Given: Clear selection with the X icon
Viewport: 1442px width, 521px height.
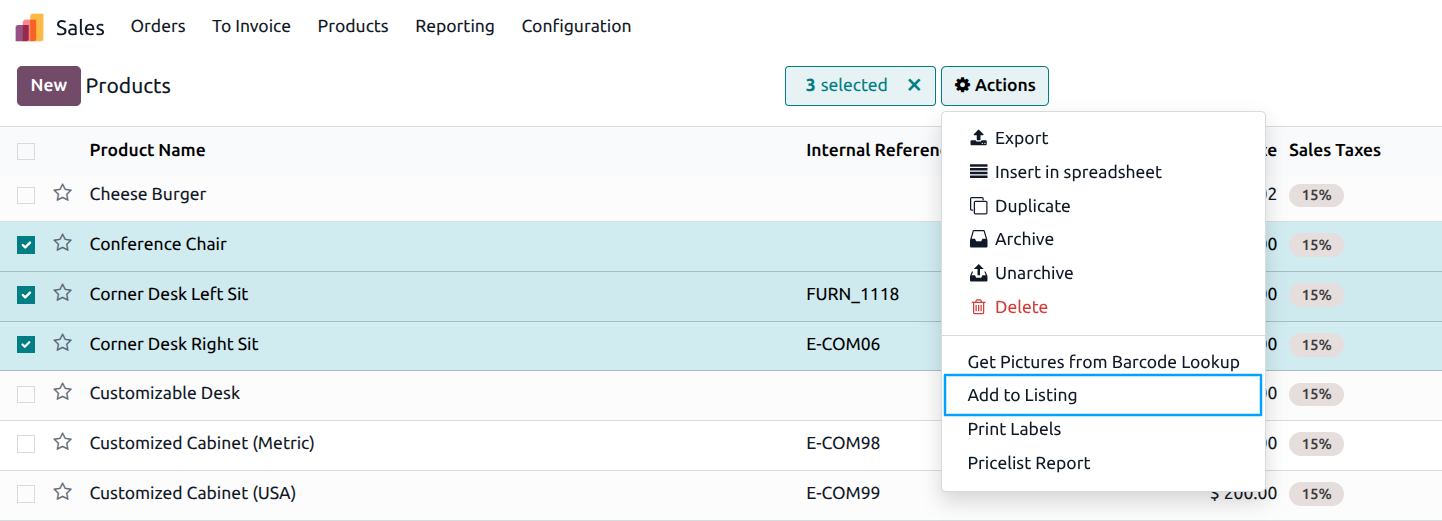Looking at the screenshot, I should point(914,85).
